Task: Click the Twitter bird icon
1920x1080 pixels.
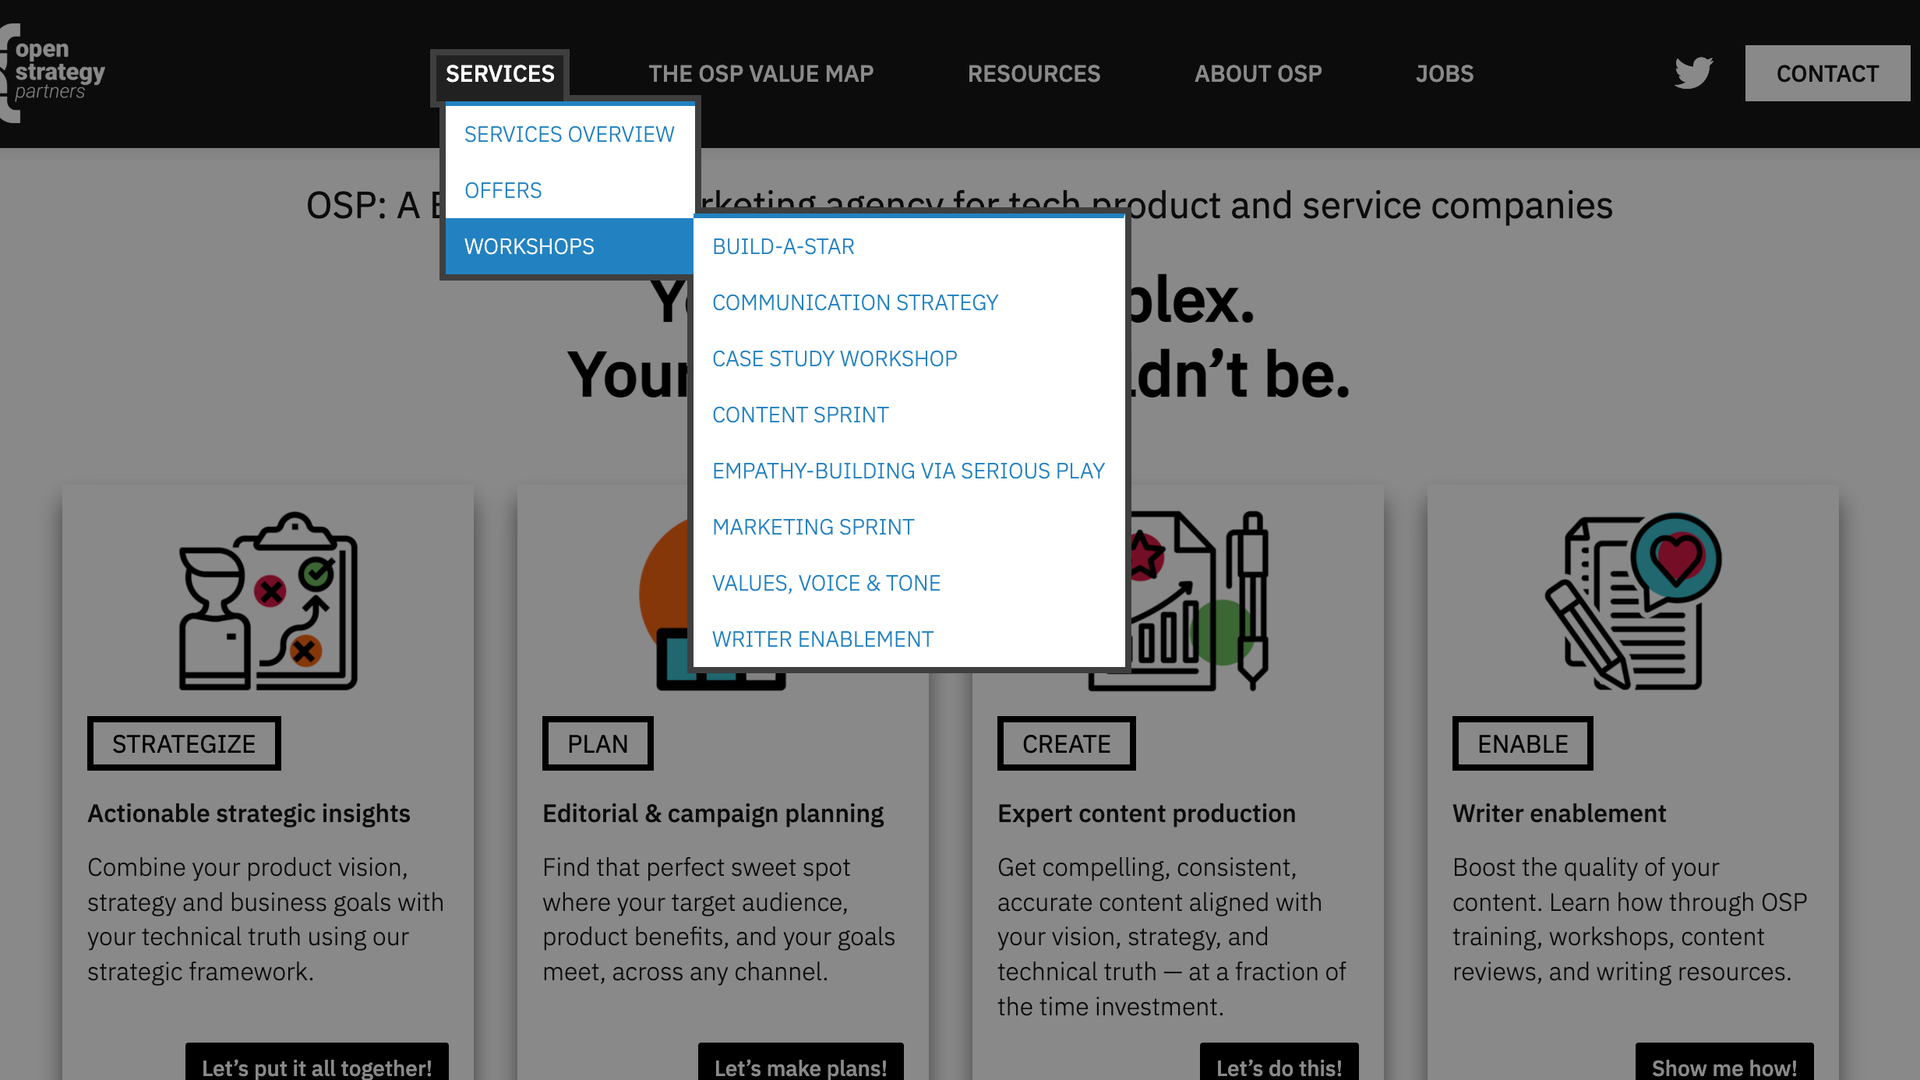Action: 1693,73
